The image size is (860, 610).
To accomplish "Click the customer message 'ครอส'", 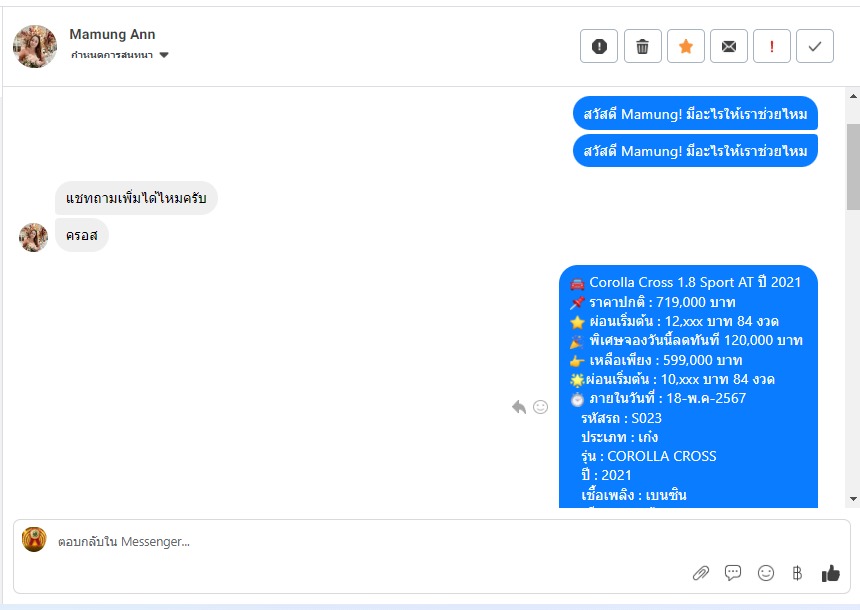I will 82,235.
